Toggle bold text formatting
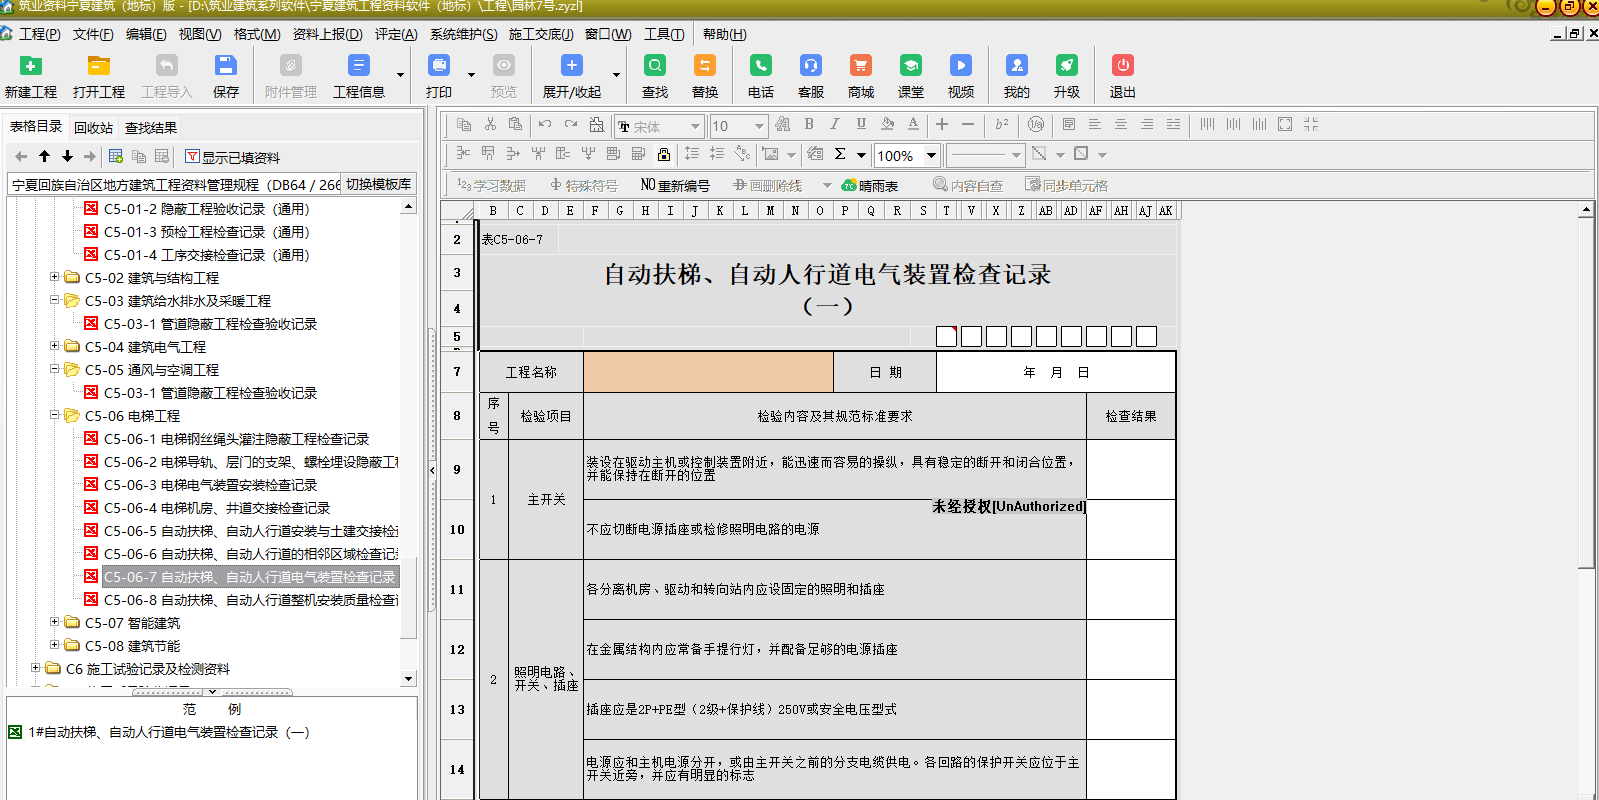 tap(808, 125)
